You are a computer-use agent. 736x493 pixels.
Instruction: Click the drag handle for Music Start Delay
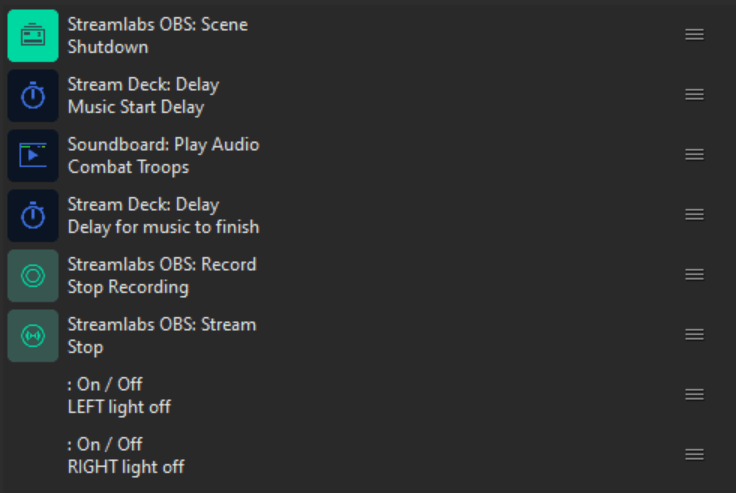pyautogui.click(x=694, y=95)
